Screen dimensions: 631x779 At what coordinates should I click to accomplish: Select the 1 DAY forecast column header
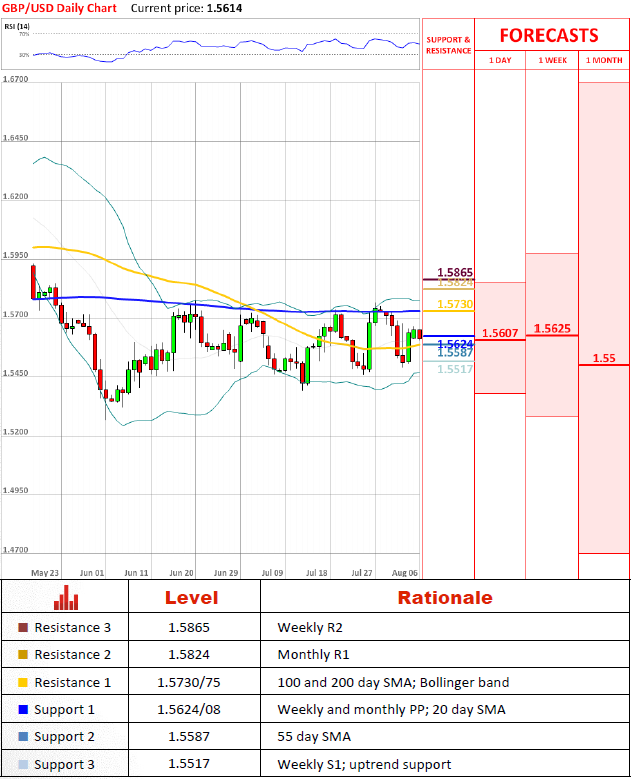coord(499,61)
